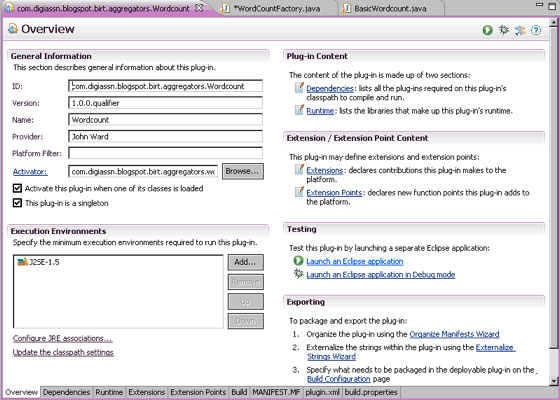Open the Dependencies link in Plug-in Content
The image size is (560, 400).
click(330, 88)
